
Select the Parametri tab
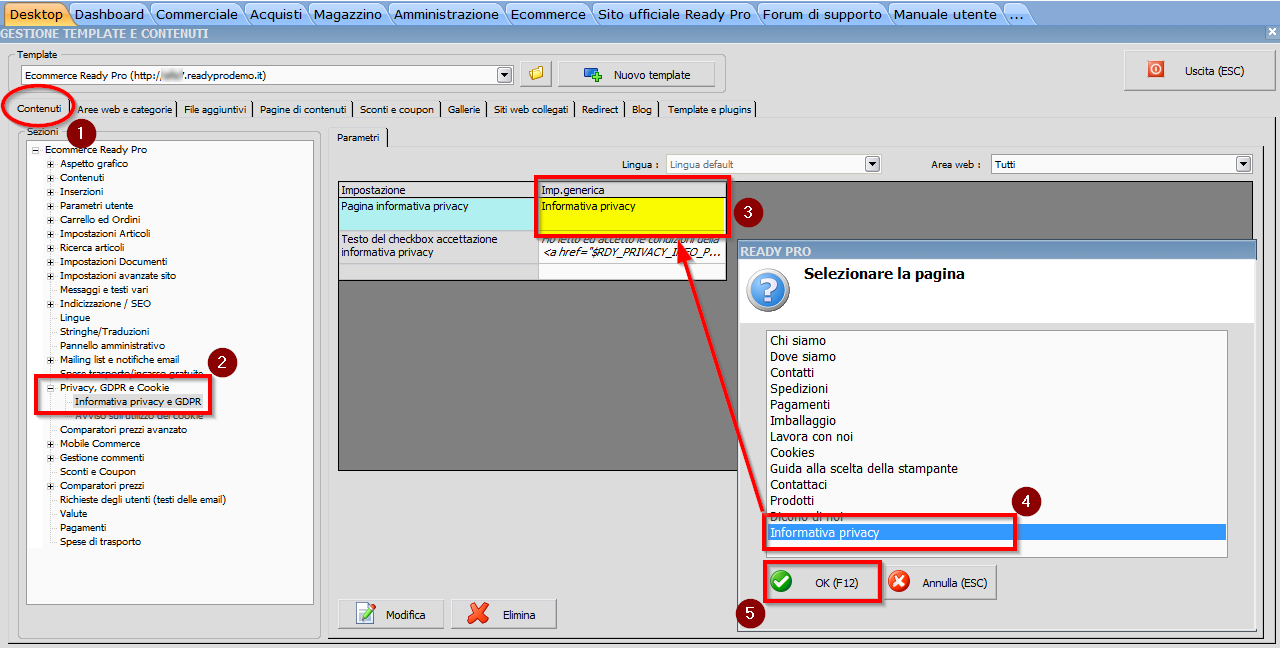(358, 137)
